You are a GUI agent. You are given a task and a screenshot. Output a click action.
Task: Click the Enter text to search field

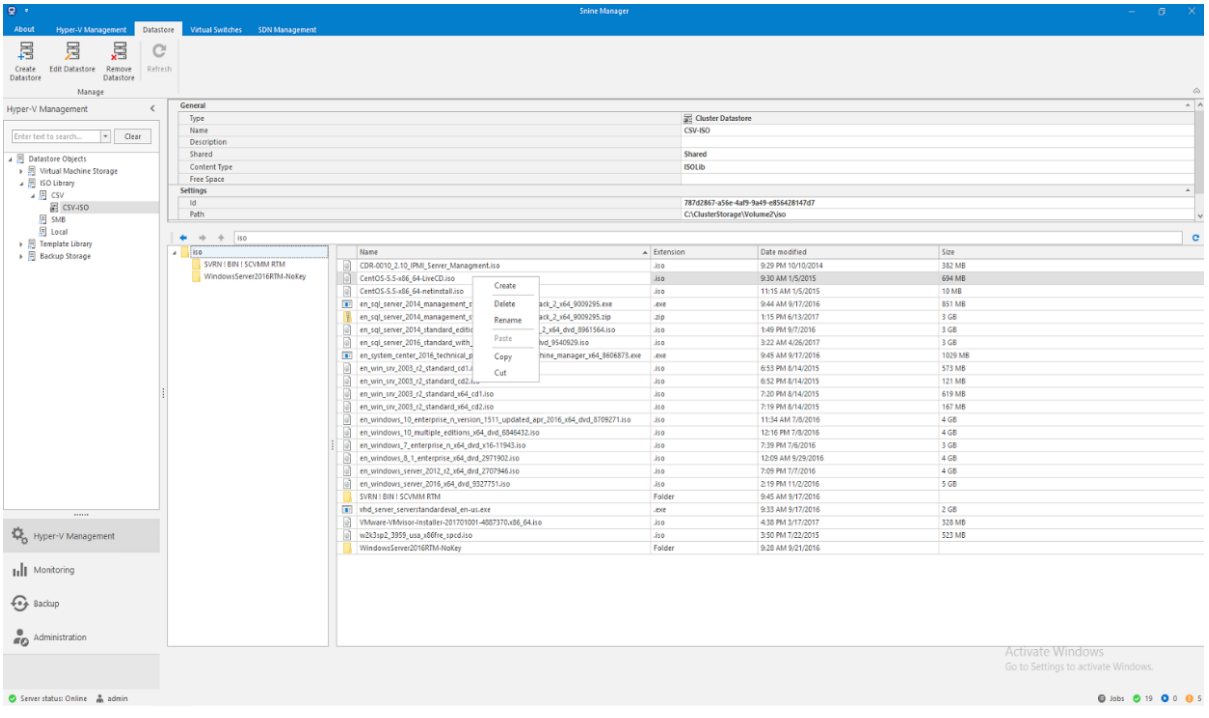[x=55, y=136]
